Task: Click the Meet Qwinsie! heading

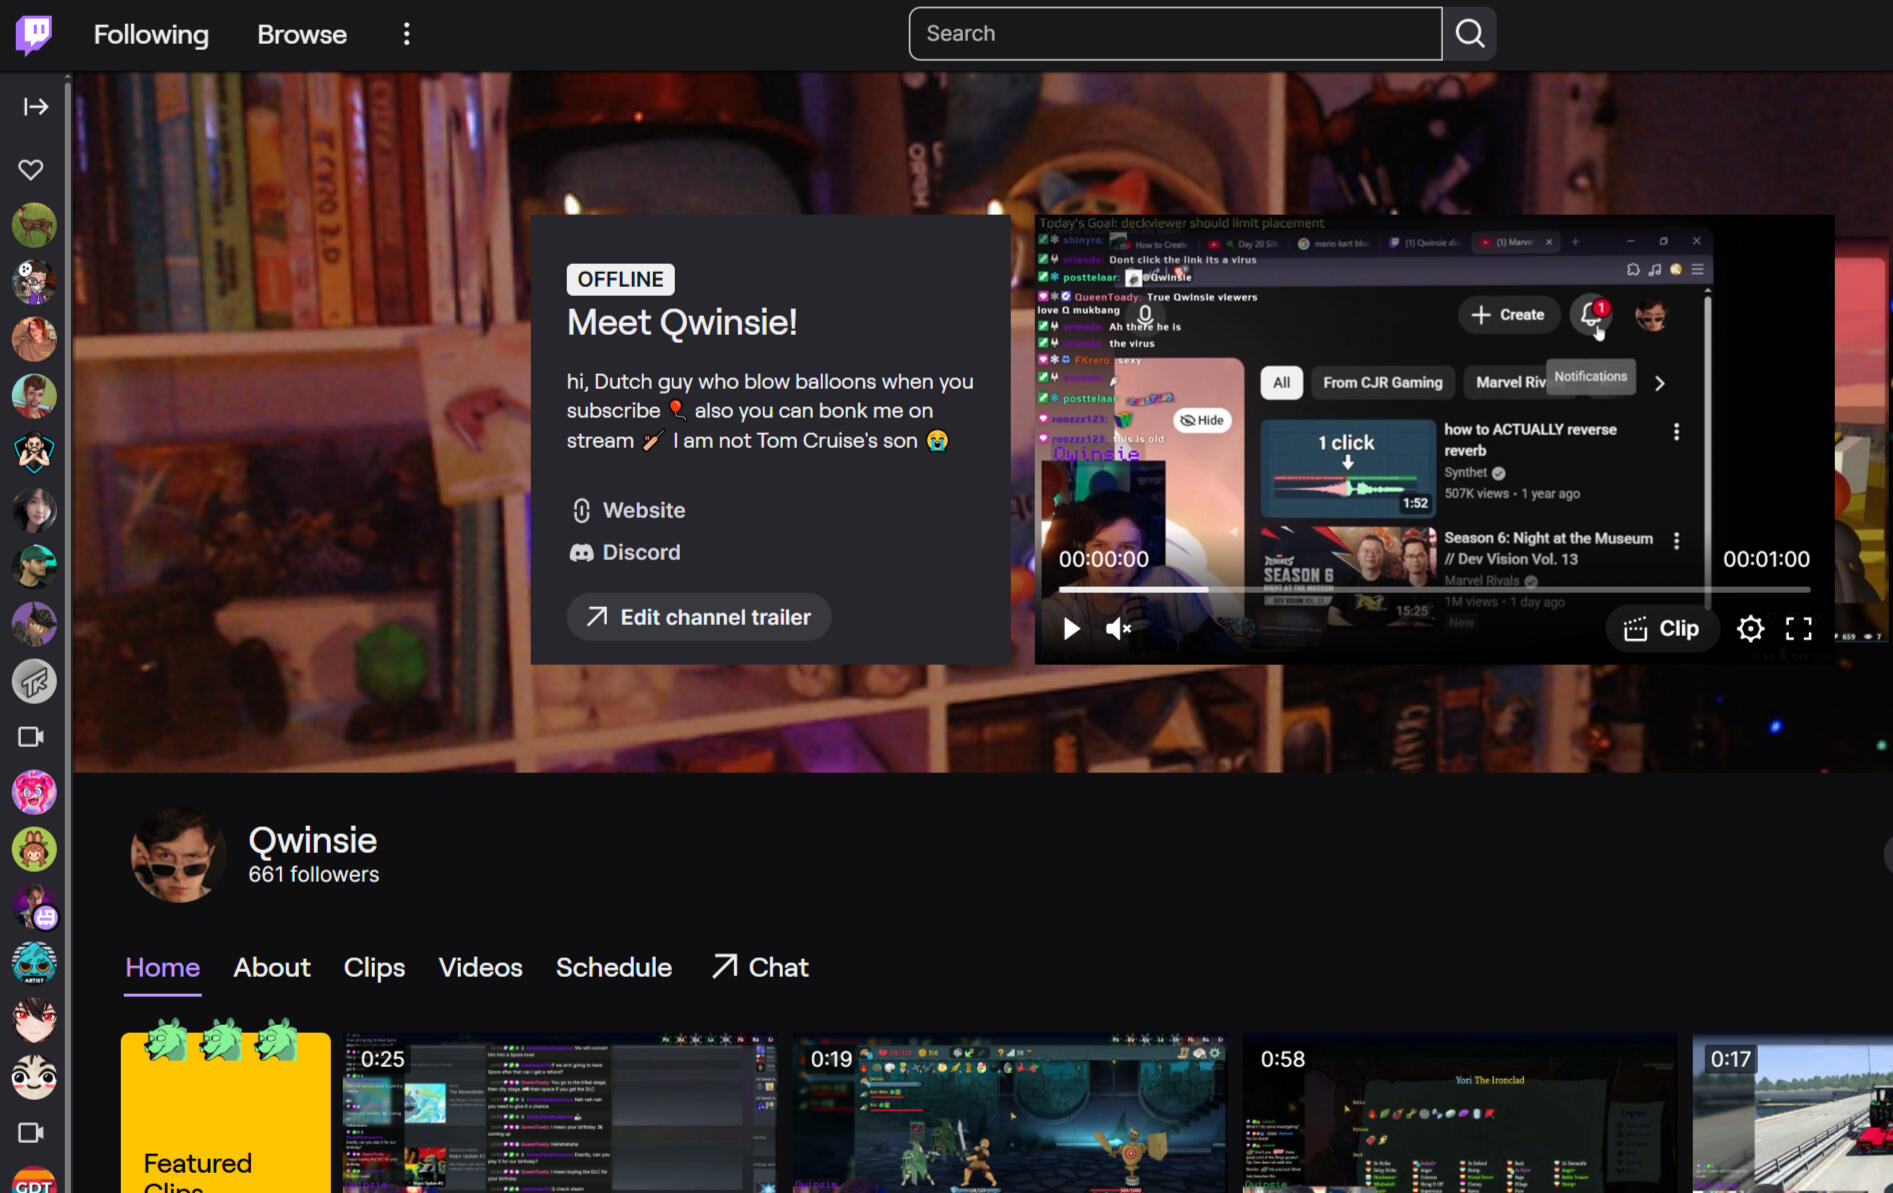Action: [682, 323]
